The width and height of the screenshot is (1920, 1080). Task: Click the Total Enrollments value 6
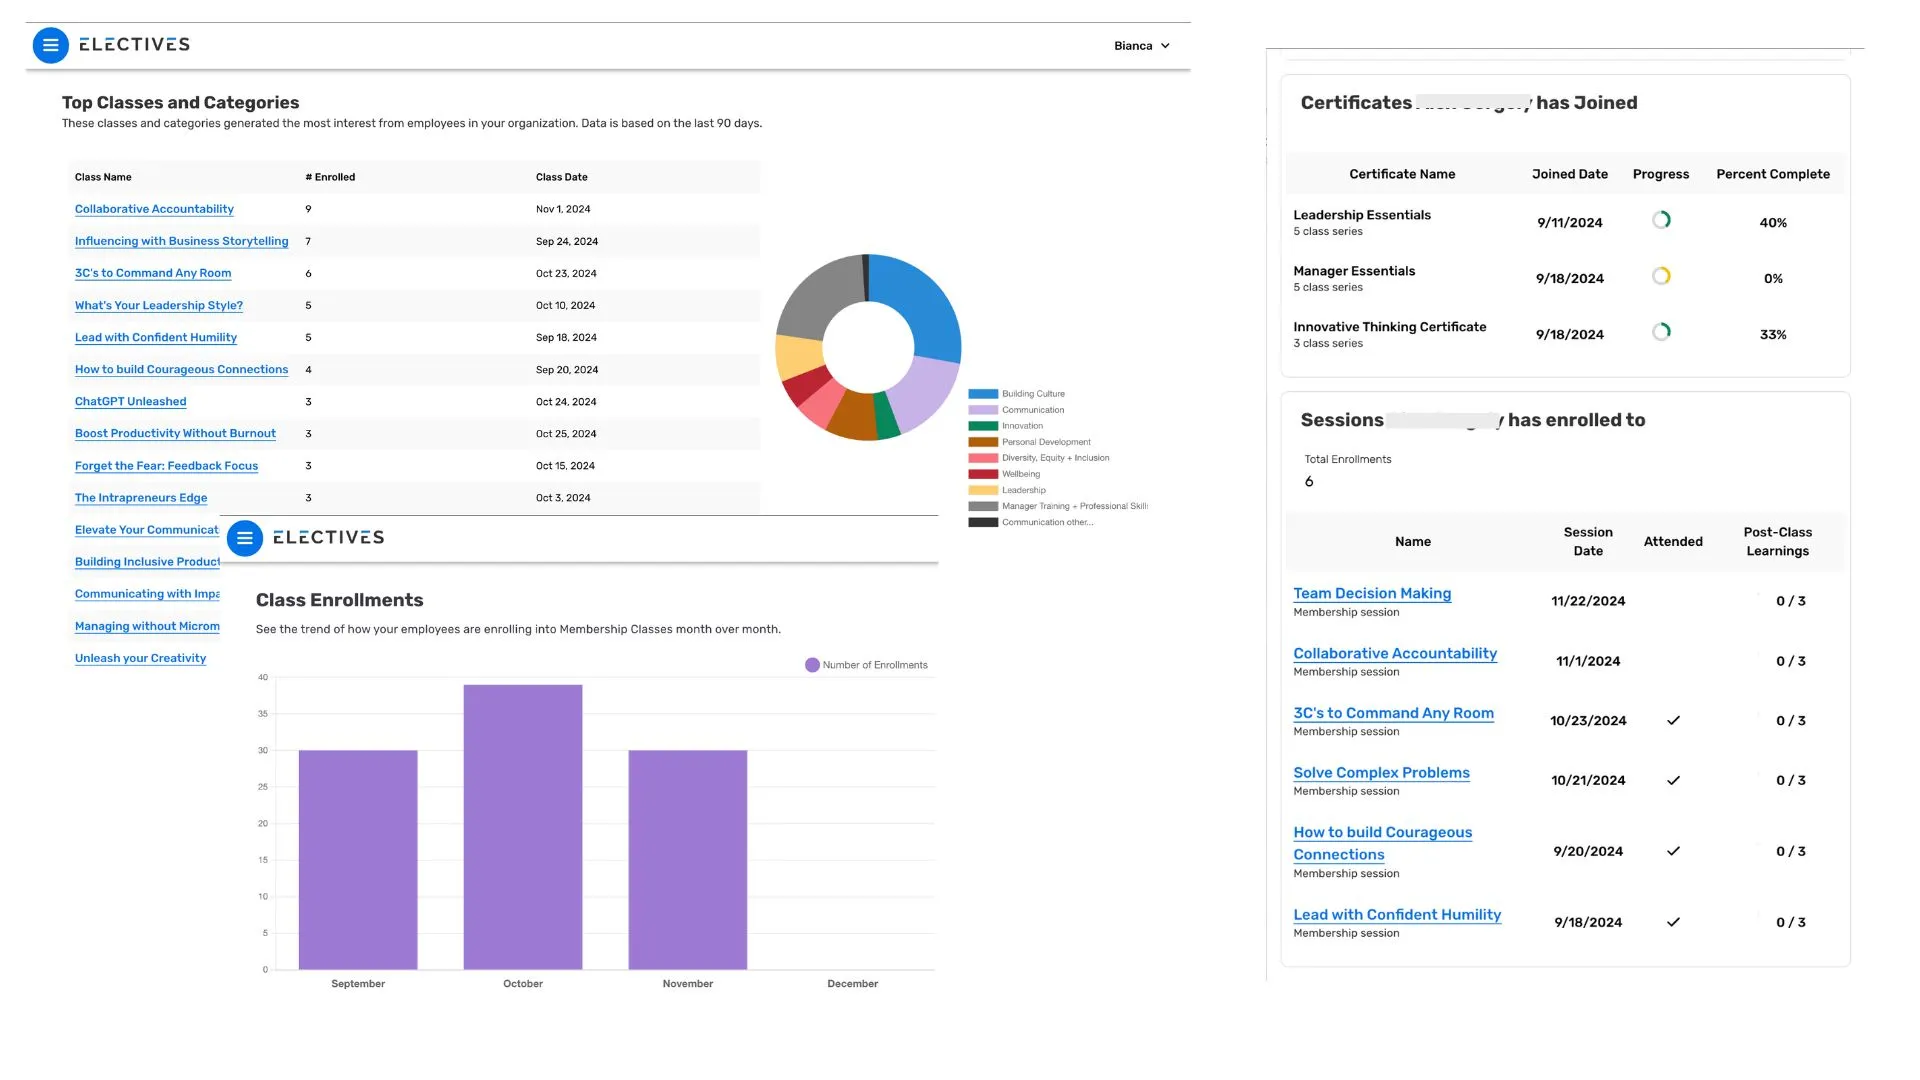1309,482
